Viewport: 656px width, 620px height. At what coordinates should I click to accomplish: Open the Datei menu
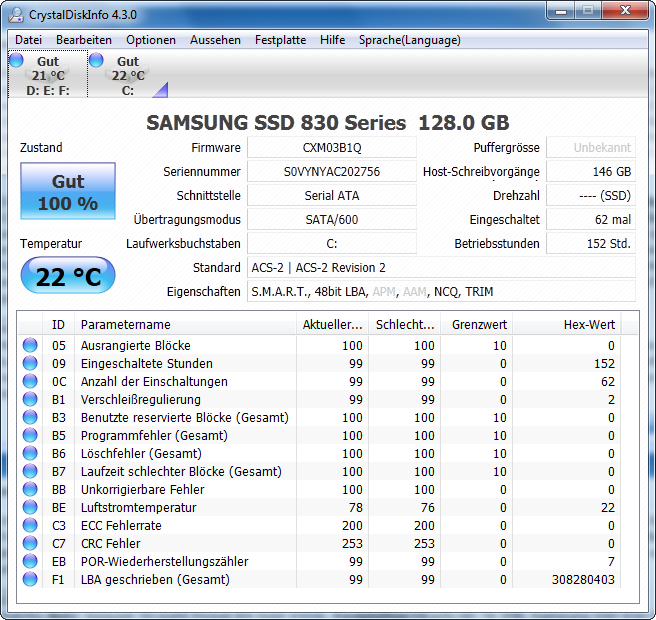point(28,40)
